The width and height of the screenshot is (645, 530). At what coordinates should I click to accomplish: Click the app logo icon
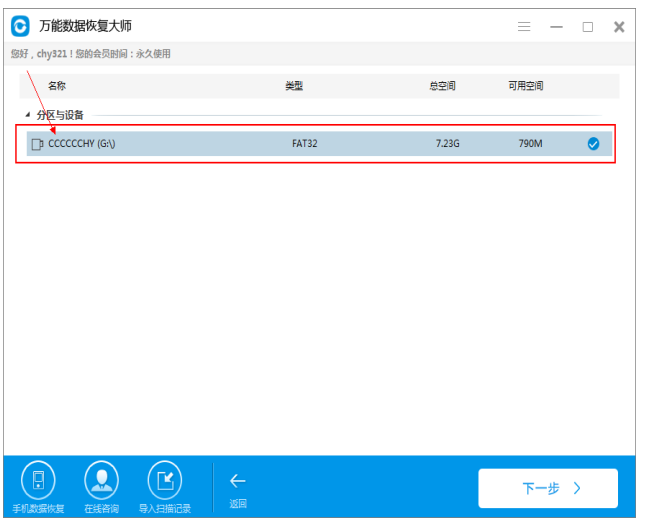coord(20,26)
